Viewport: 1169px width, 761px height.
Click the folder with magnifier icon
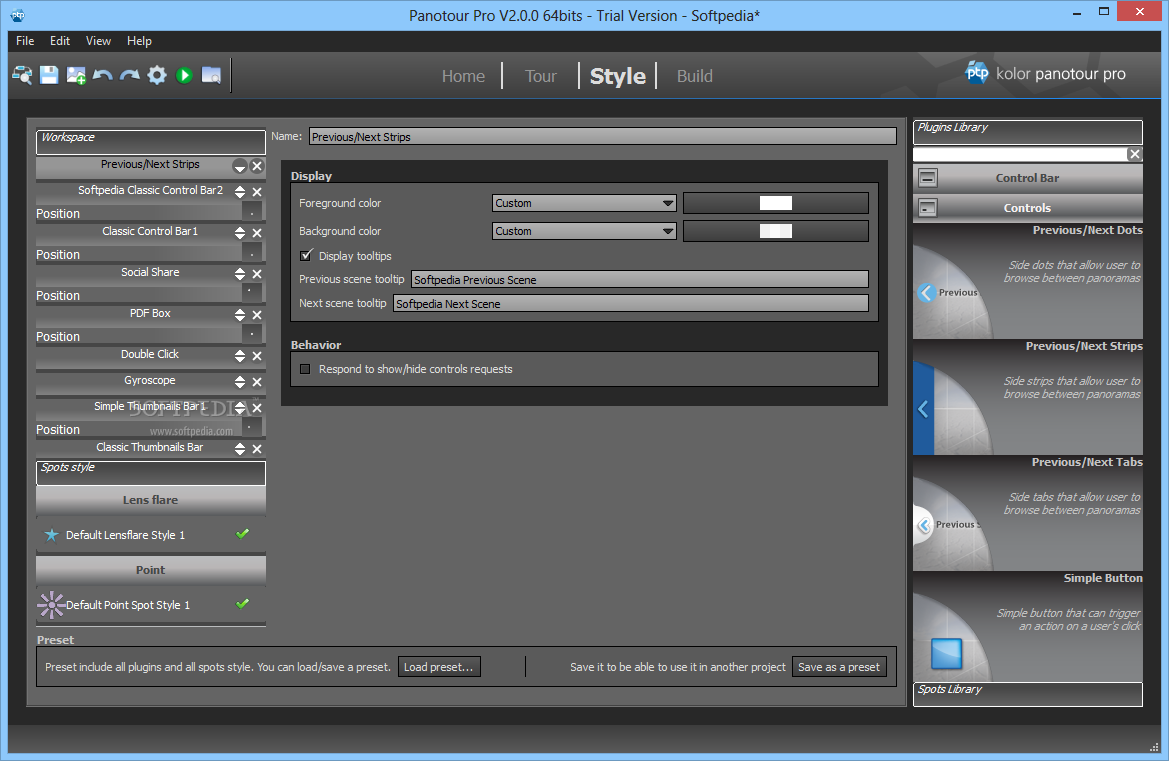point(211,75)
